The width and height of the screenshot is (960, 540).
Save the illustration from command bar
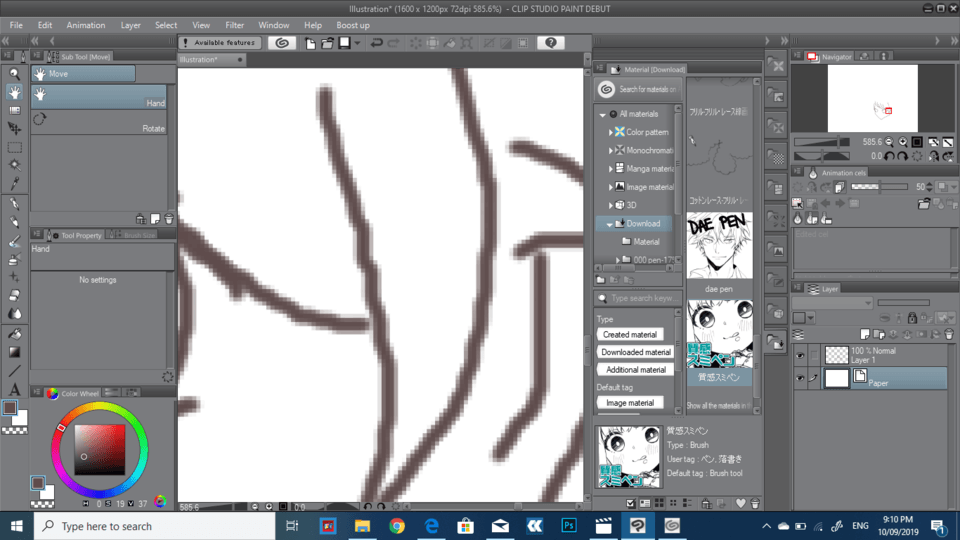[x=345, y=43]
